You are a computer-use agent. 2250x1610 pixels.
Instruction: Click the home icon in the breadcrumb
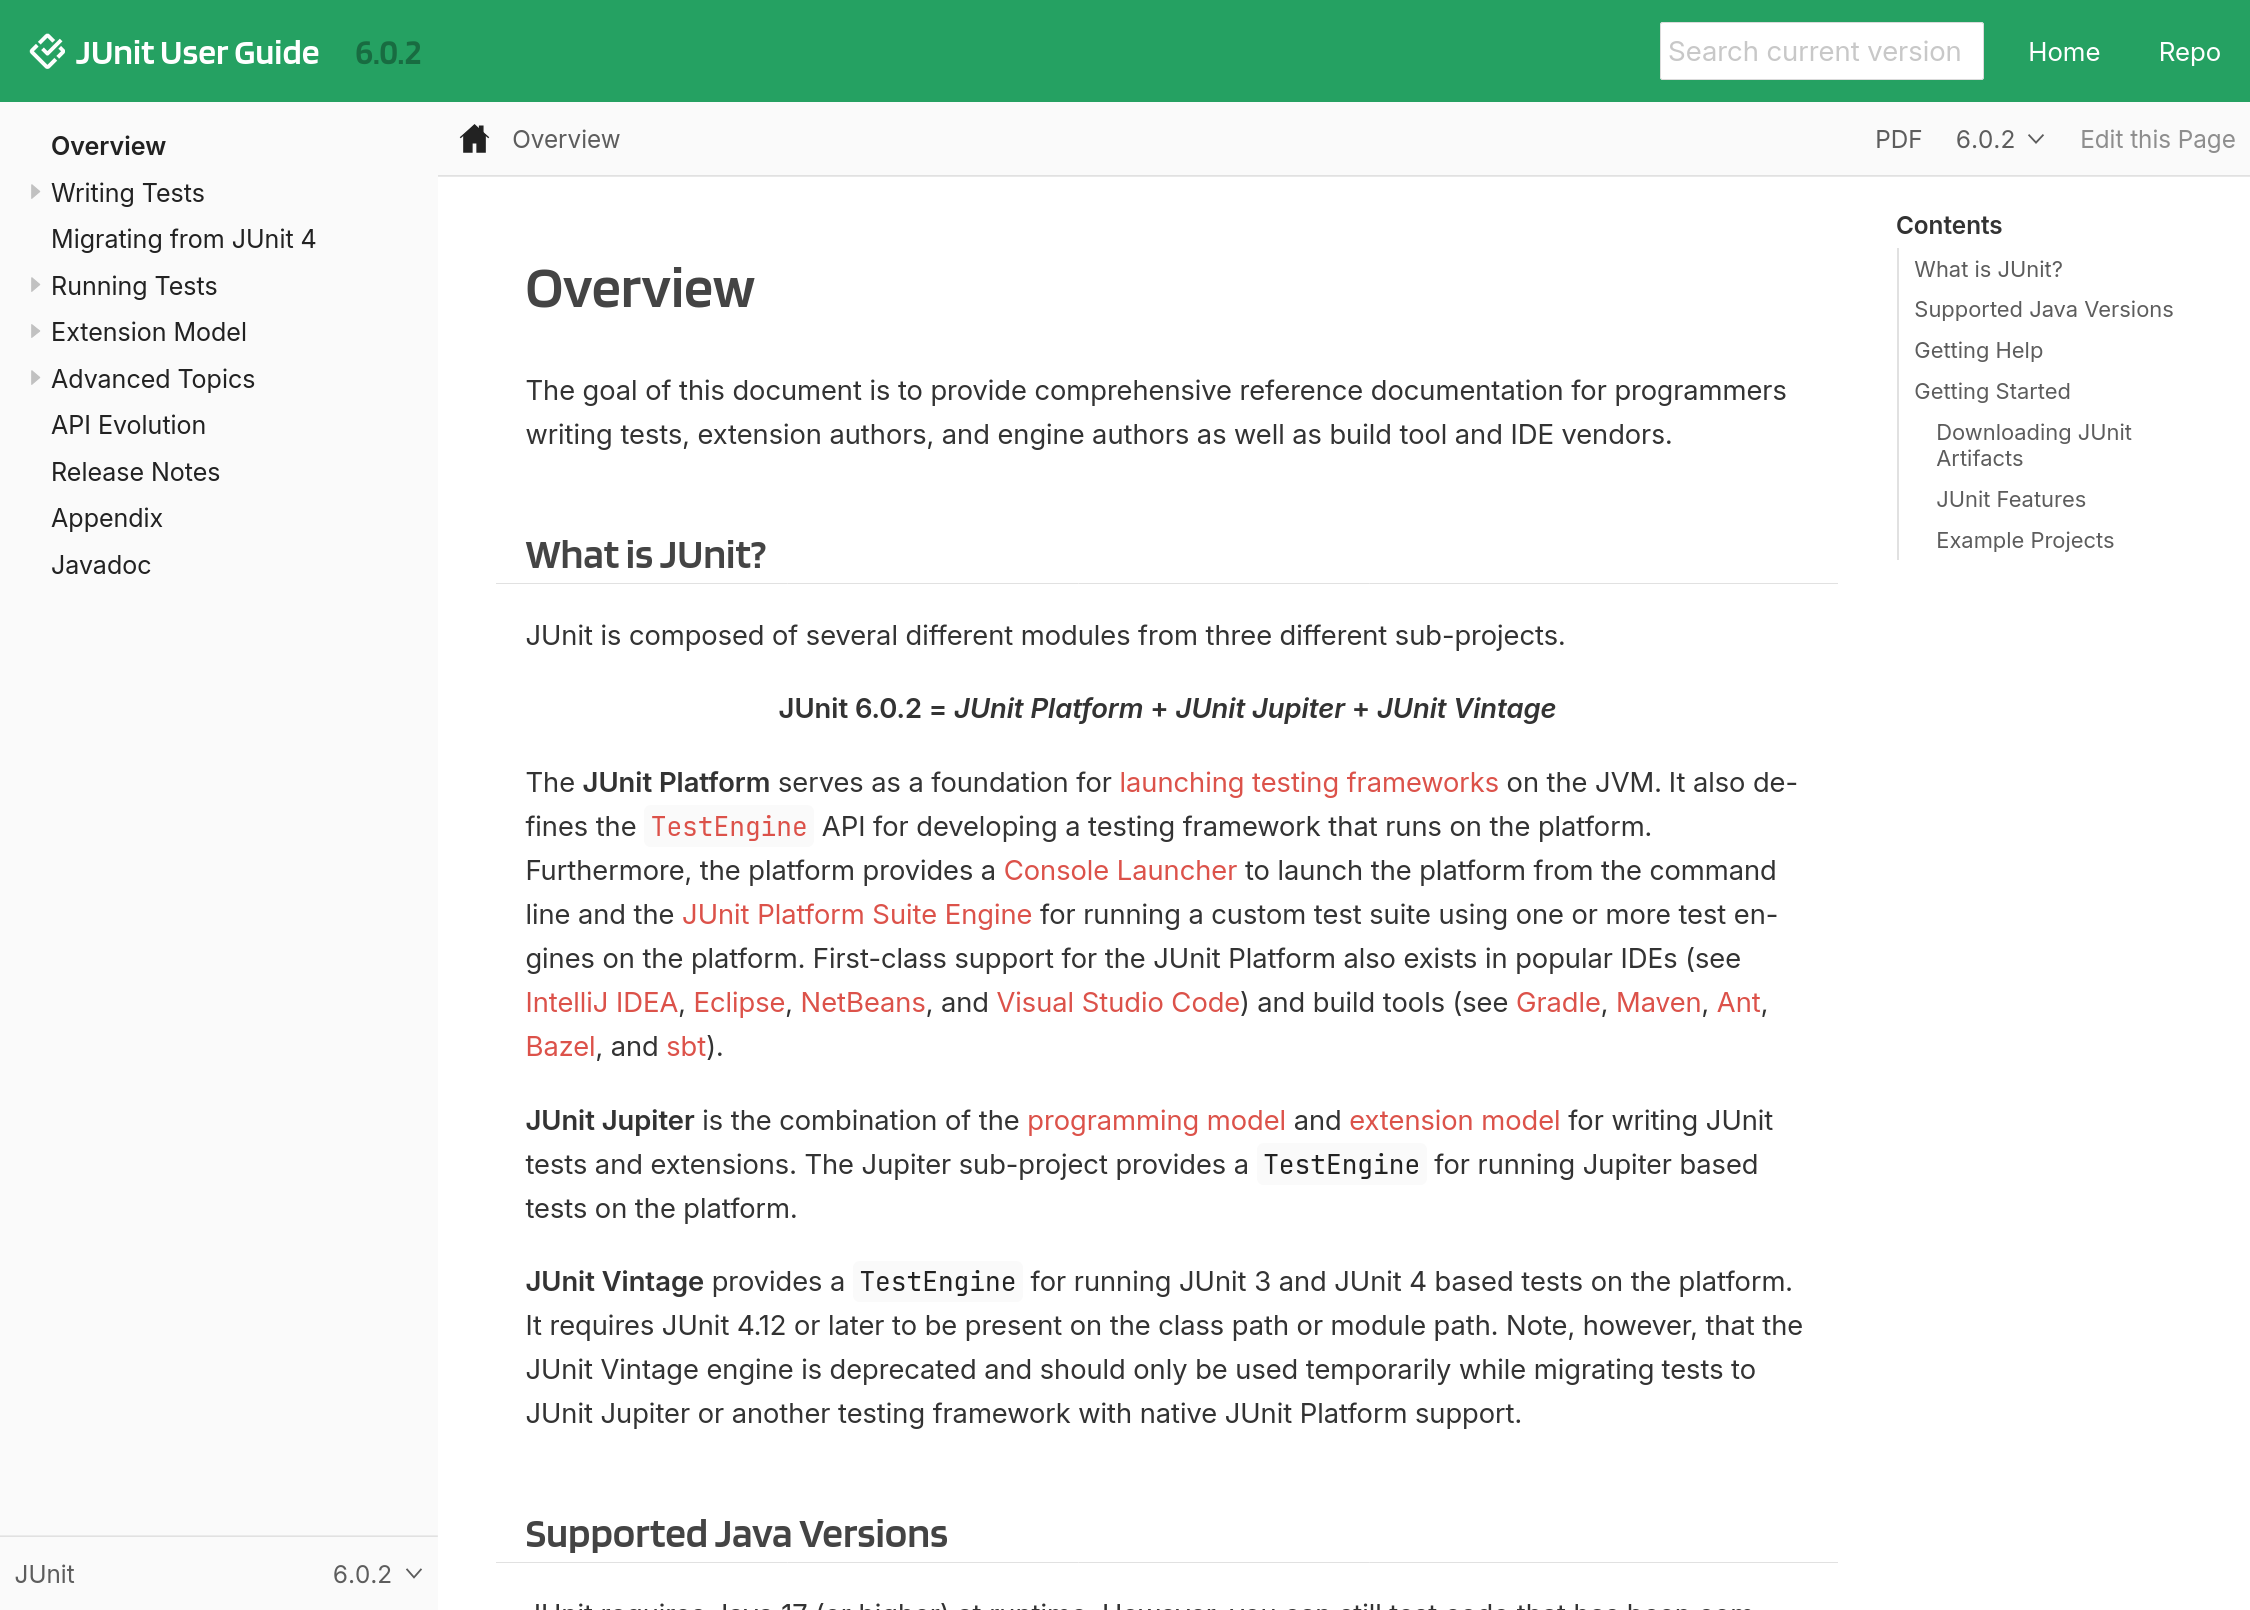pyautogui.click(x=473, y=139)
